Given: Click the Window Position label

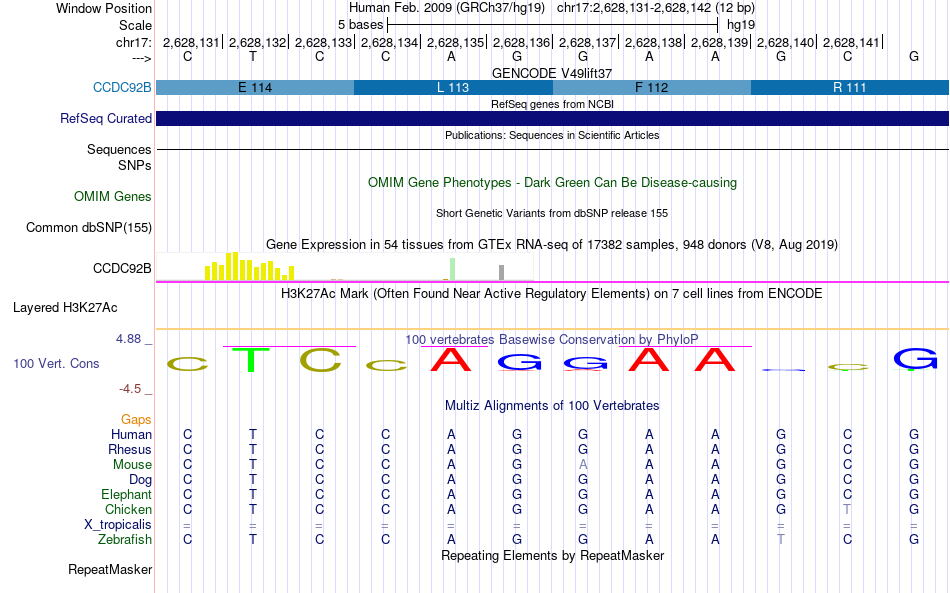Looking at the screenshot, I should tap(104, 8).
